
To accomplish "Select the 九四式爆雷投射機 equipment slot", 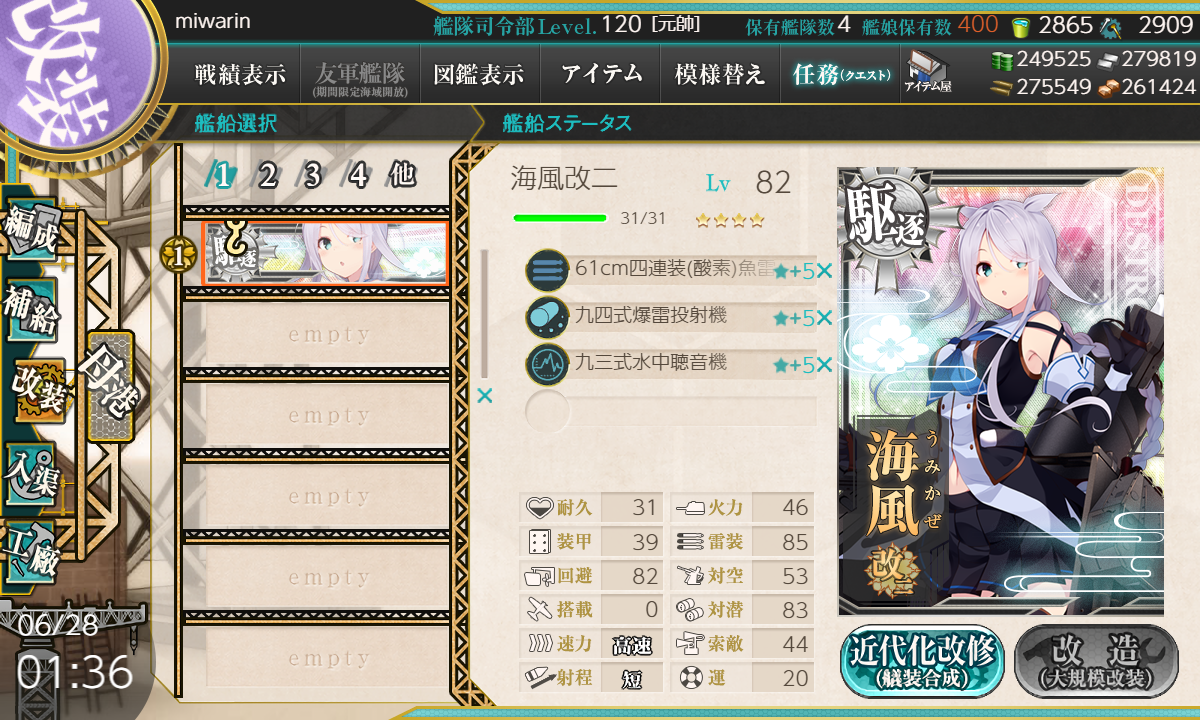I will point(670,317).
